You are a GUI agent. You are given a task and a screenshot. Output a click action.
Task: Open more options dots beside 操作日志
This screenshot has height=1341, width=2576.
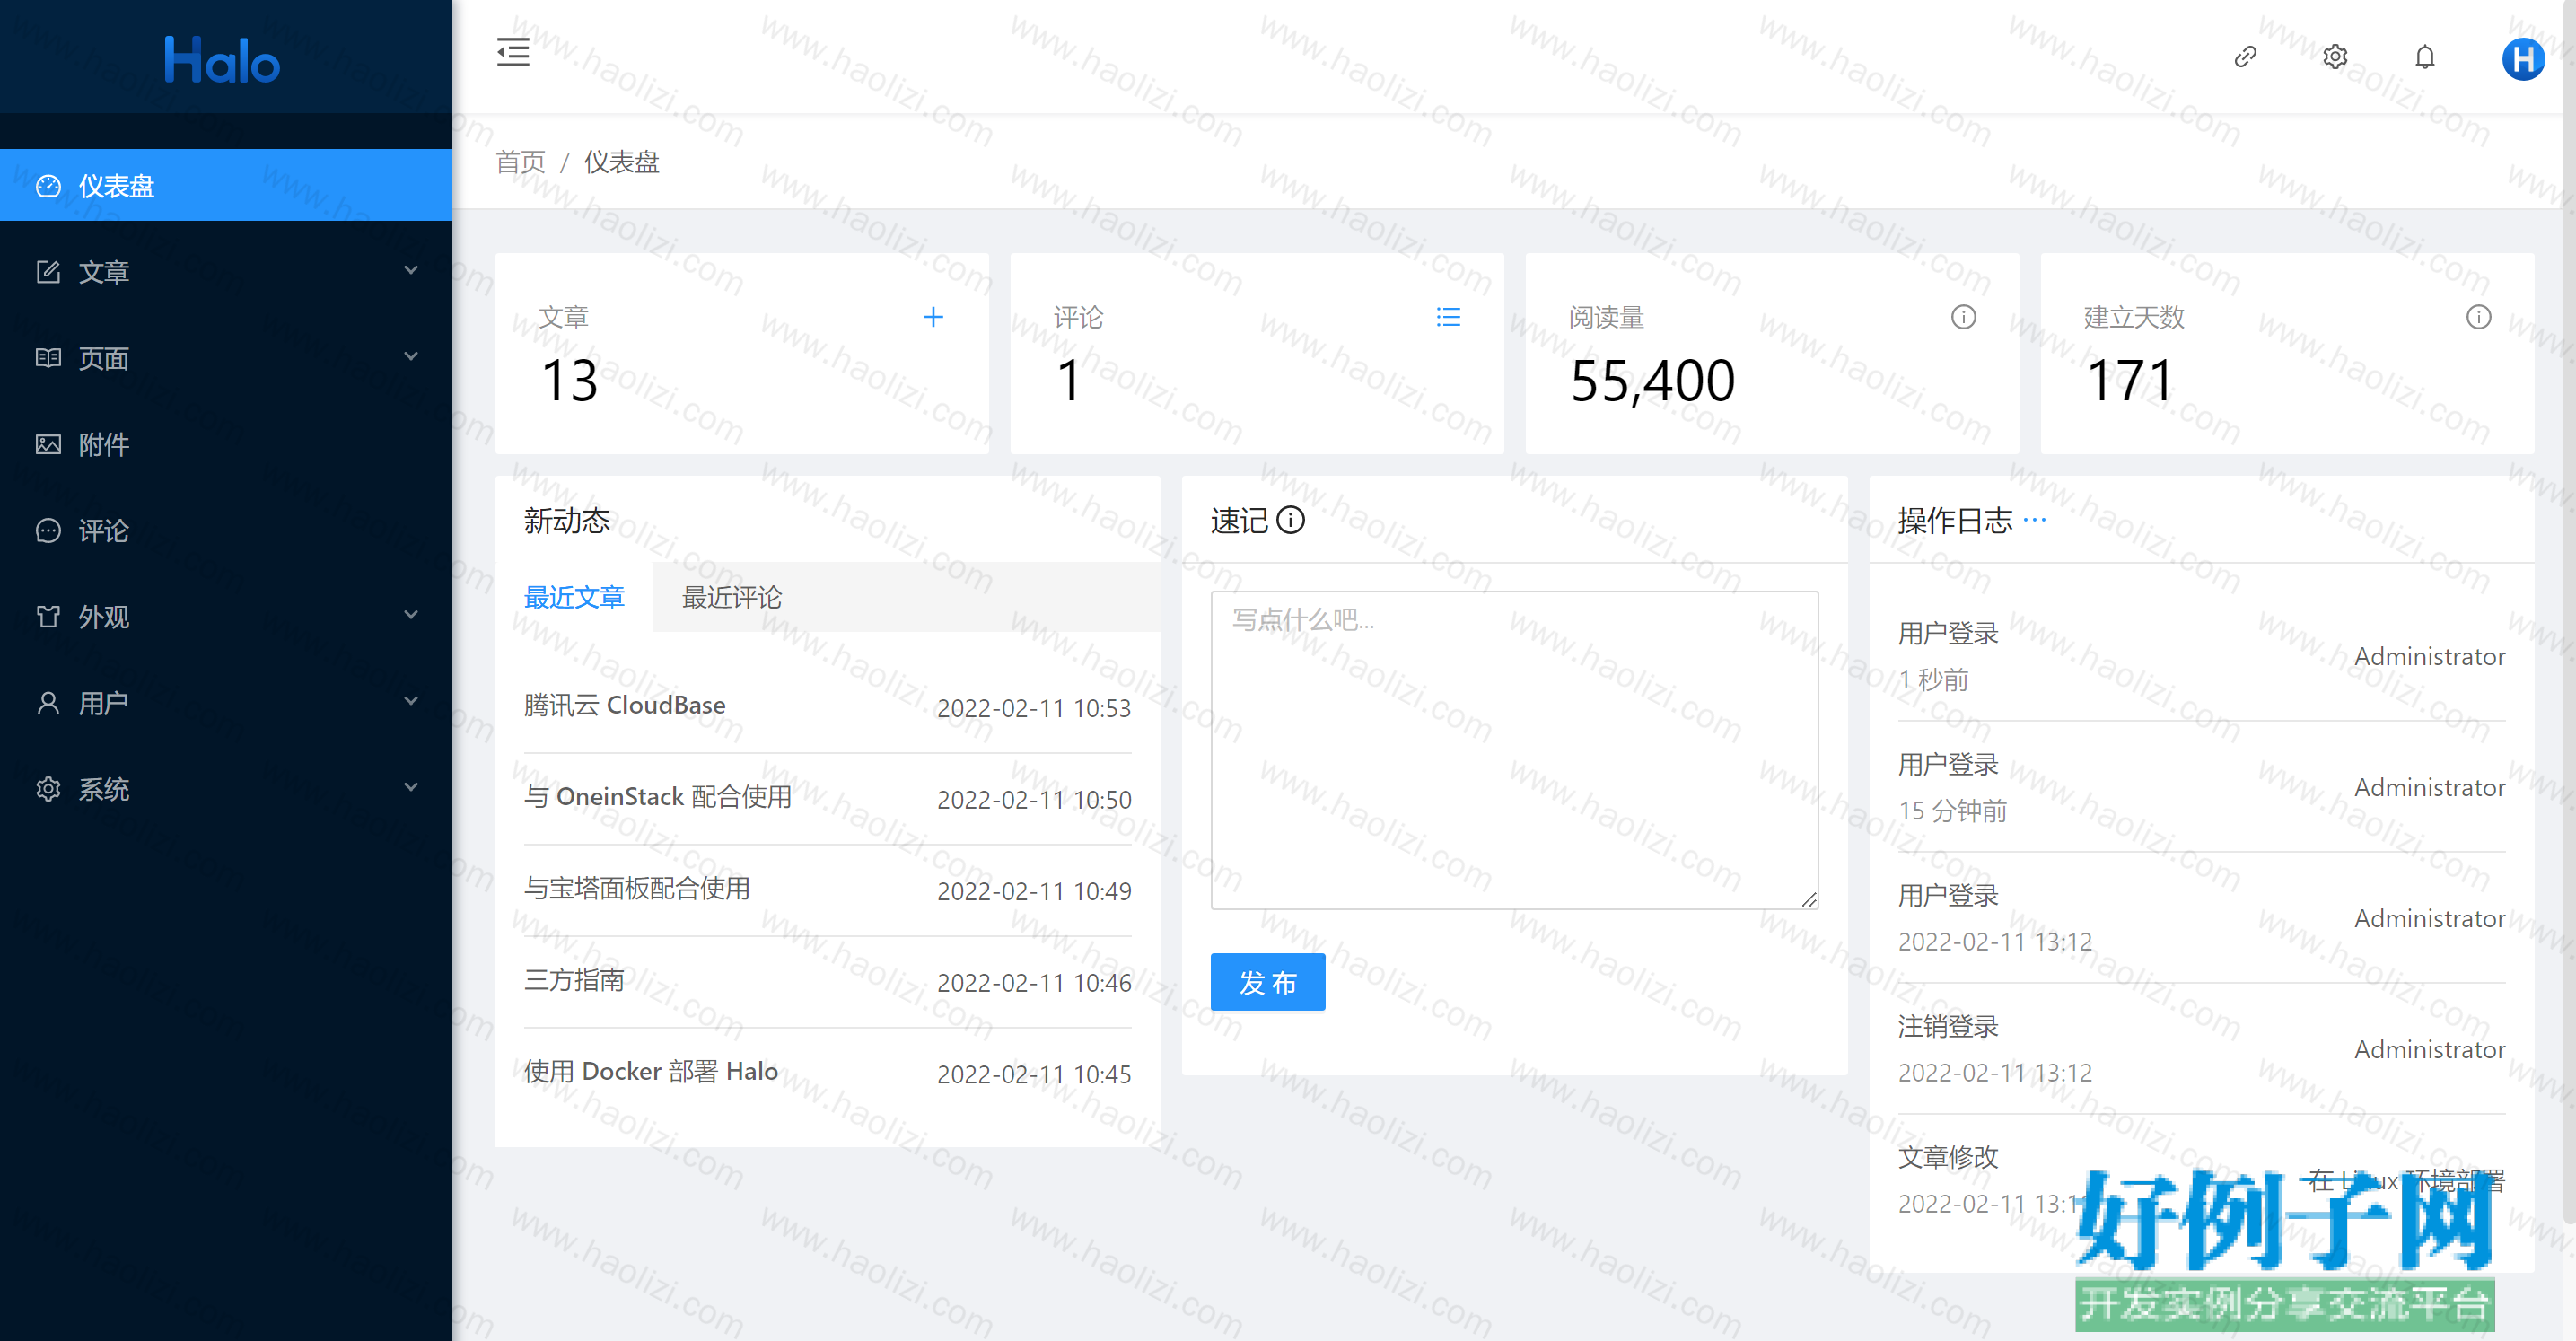coord(2034,520)
